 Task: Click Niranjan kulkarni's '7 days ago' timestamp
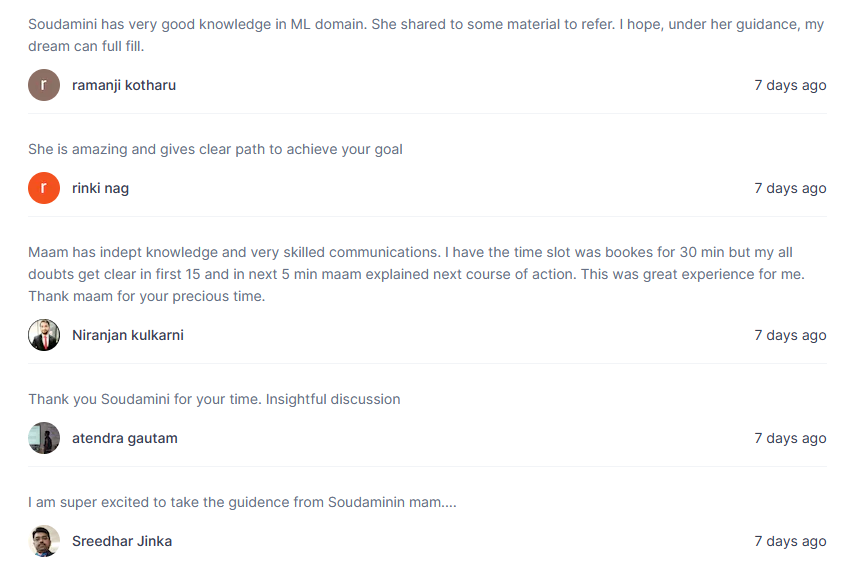(x=790, y=335)
